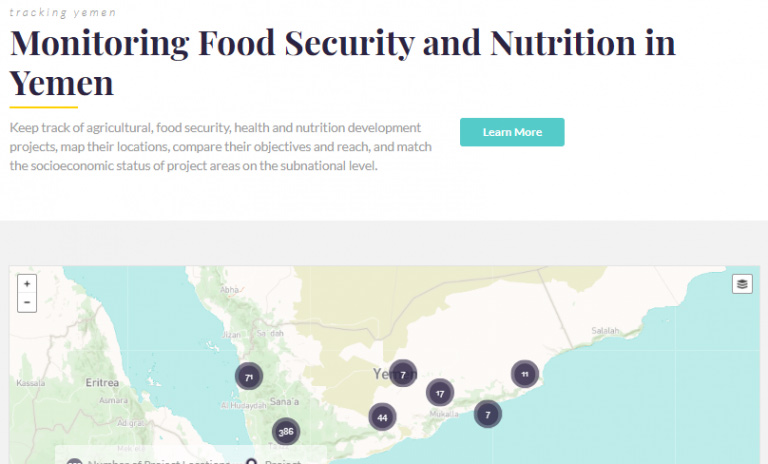Zoom in on the map with the plus

27,284
